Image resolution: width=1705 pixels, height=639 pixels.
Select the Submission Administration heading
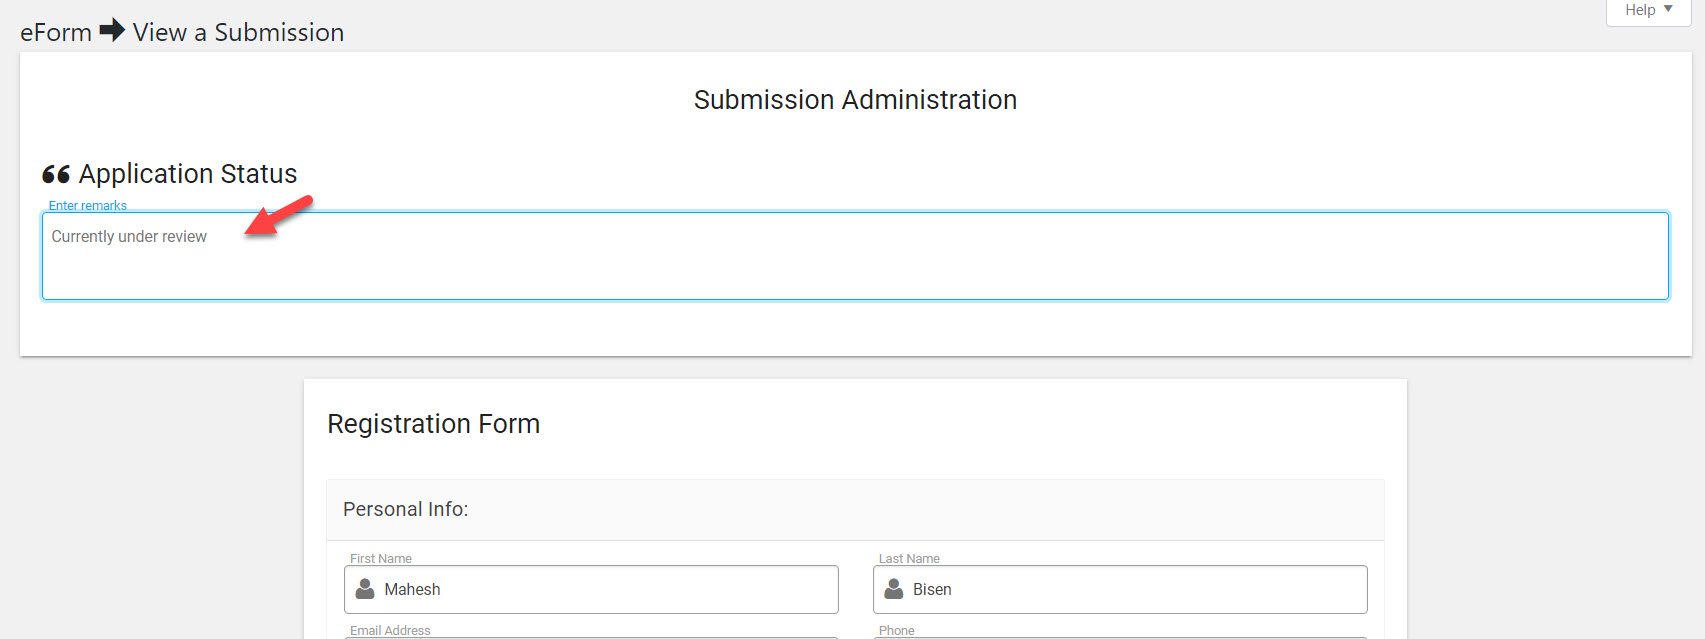click(855, 100)
